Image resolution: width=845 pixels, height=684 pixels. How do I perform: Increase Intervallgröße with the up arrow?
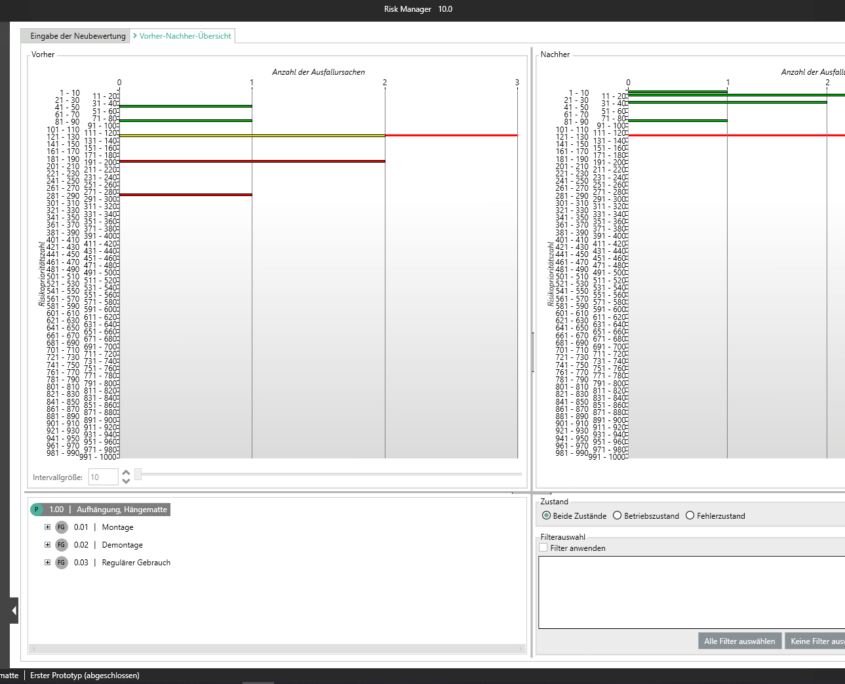(125, 472)
